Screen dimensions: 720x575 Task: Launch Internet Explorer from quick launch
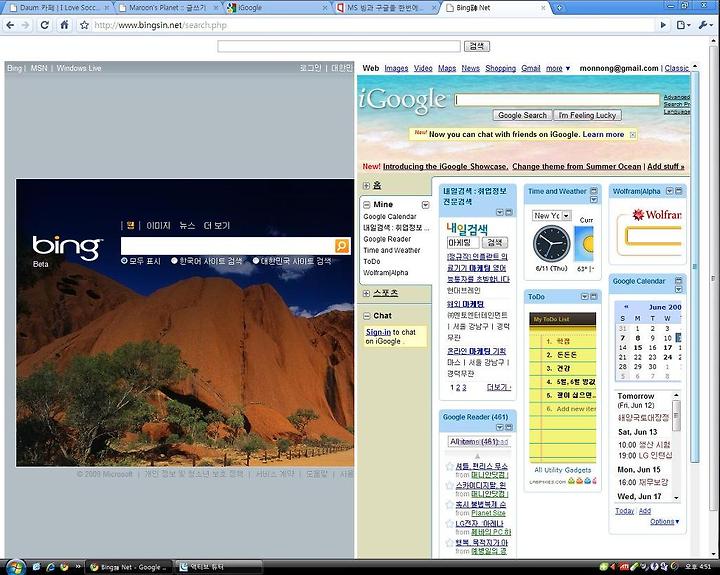click(51, 567)
